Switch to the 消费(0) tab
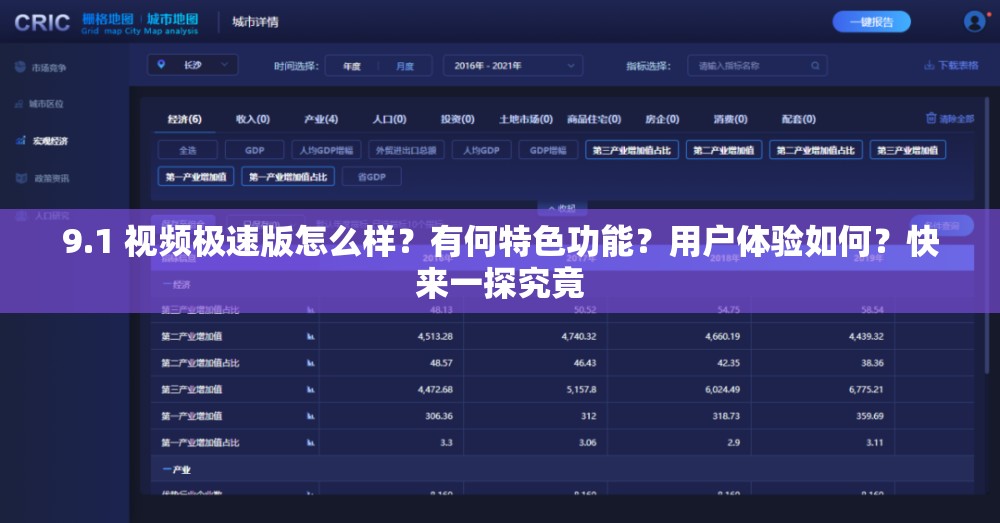The image size is (1000, 523). point(731,119)
